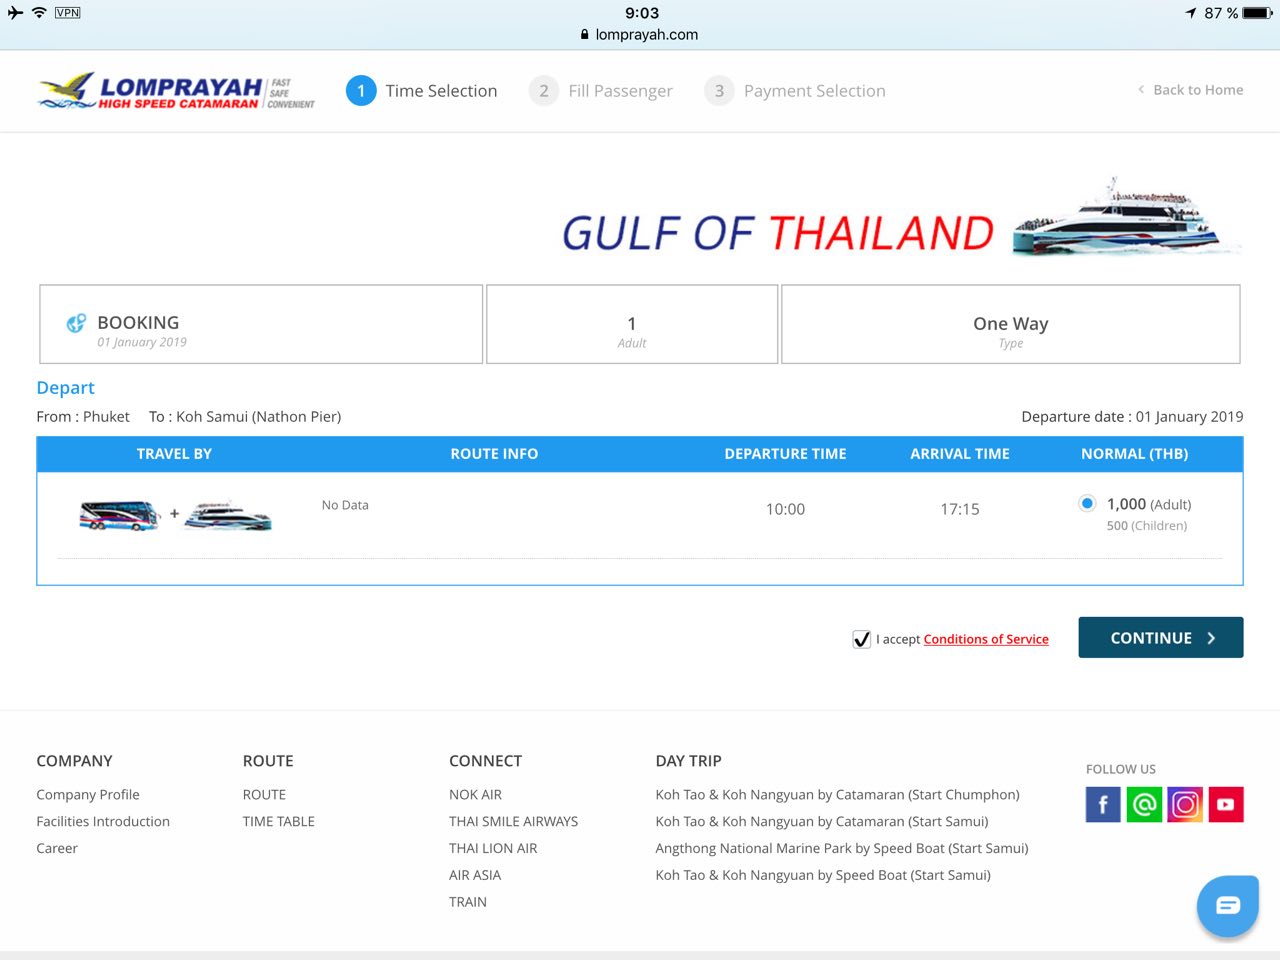Tap the battery indicator
1280x960 pixels.
click(1258, 13)
